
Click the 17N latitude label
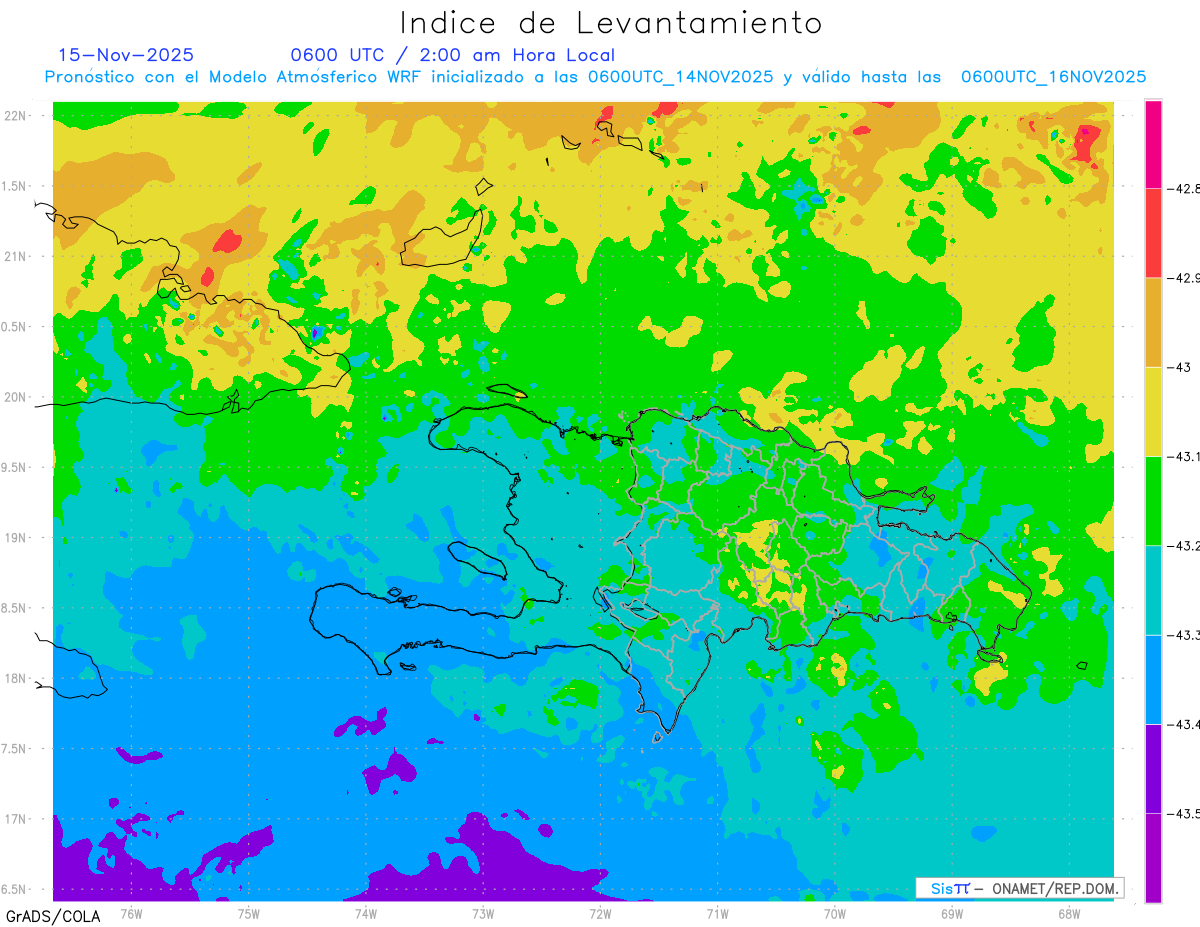(17, 819)
